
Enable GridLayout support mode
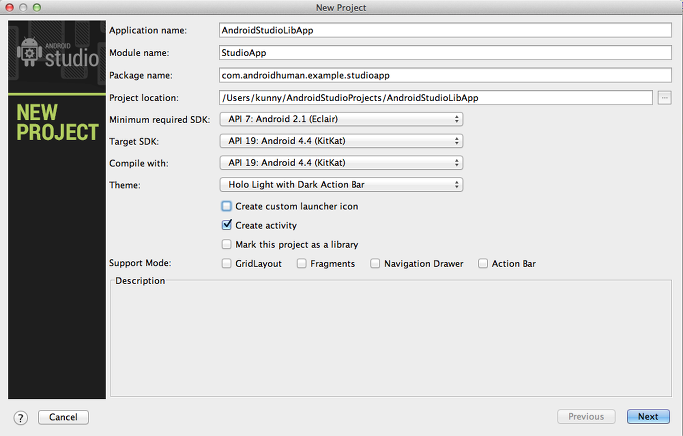coord(227,264)
